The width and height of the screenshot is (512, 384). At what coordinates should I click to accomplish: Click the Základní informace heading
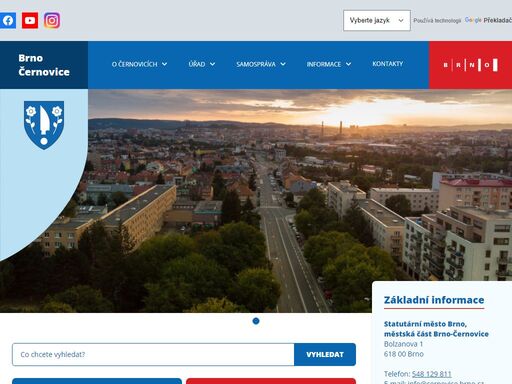click(x=434, y=300)
